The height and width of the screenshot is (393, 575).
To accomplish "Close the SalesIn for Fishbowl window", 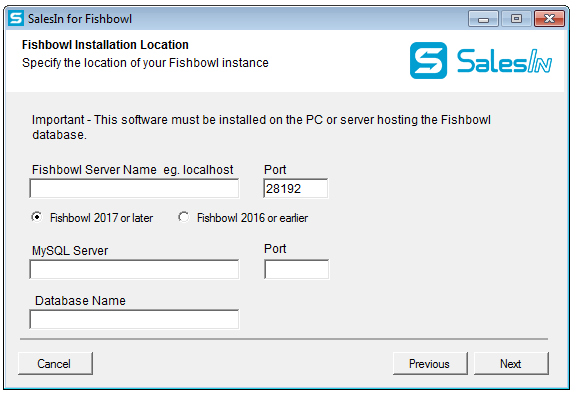I will [x=549, y=19].
